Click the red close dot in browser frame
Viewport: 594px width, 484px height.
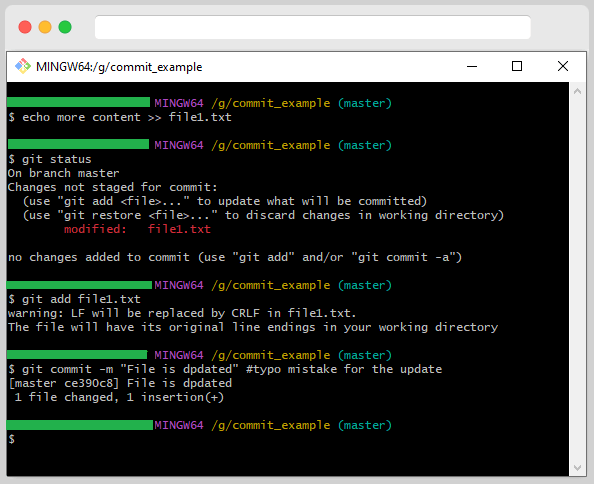pyautogui.click(x=25, y=27)
